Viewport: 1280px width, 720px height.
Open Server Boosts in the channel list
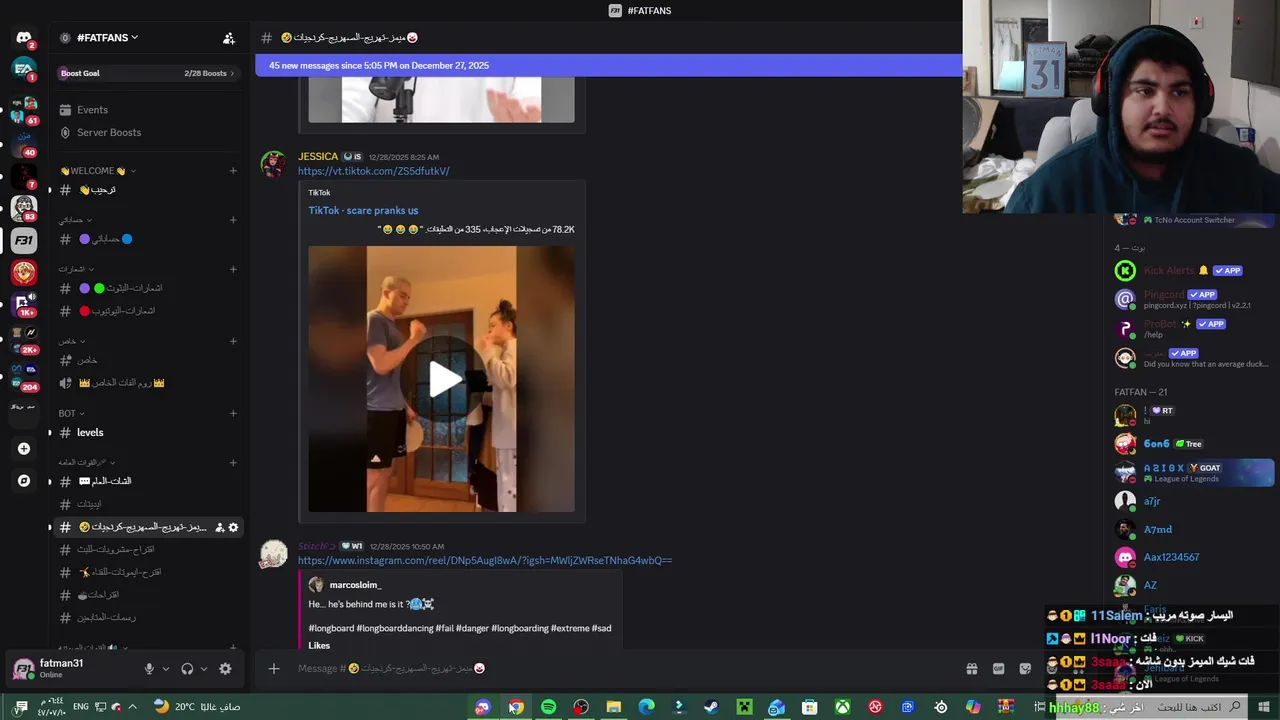[x=148, y=132]
